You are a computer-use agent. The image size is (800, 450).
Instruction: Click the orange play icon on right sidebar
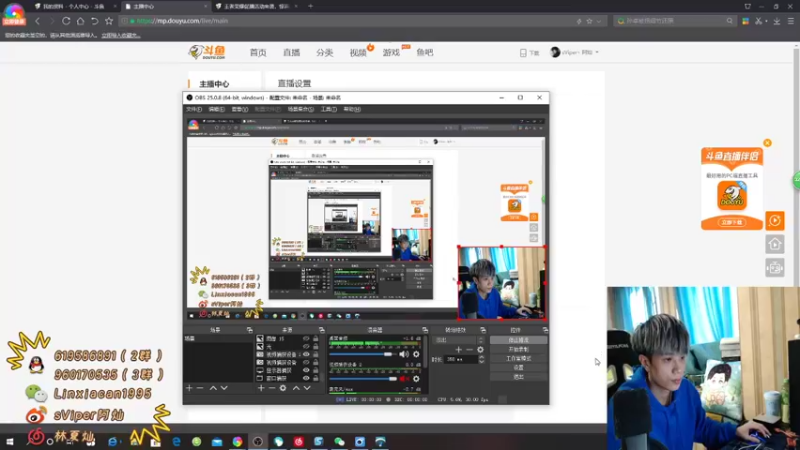(x=774, y=220)
